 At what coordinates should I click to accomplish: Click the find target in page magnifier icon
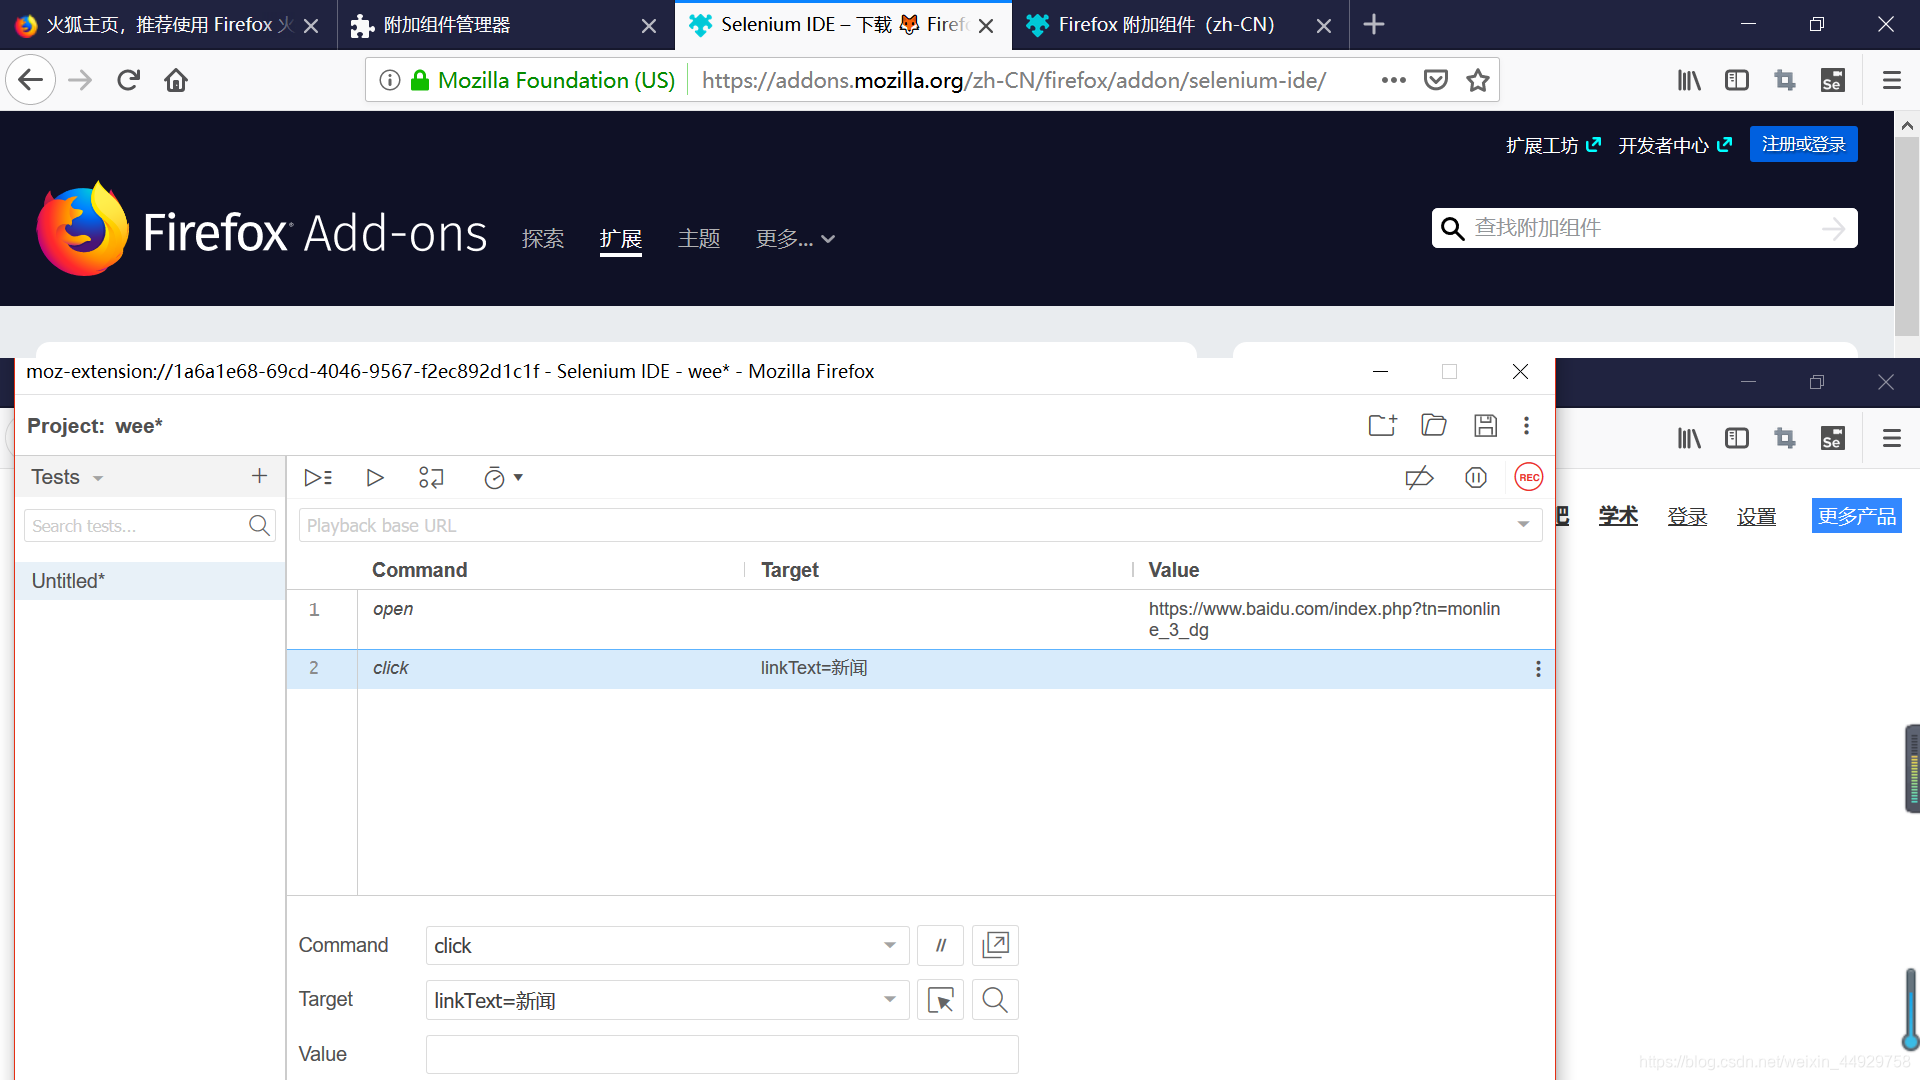[995, 1000]
